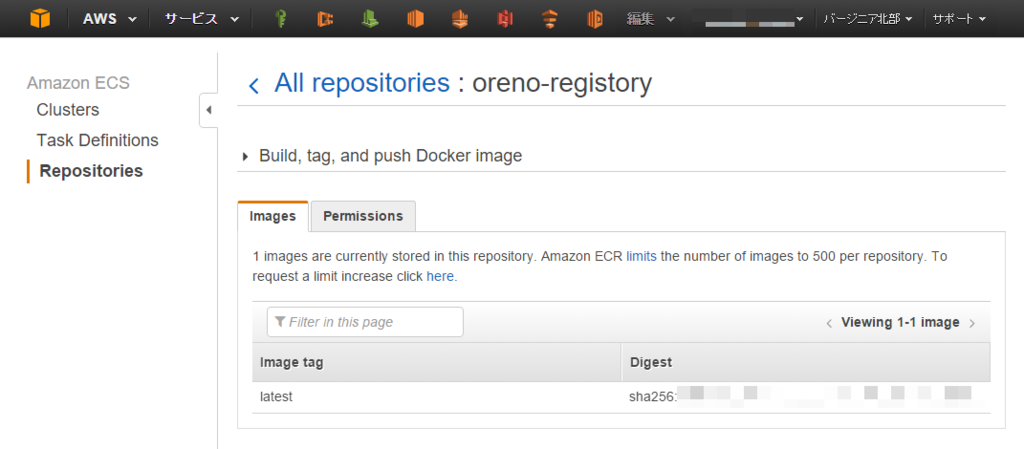Focus the Filter in this page field

(x=365, y=322)
